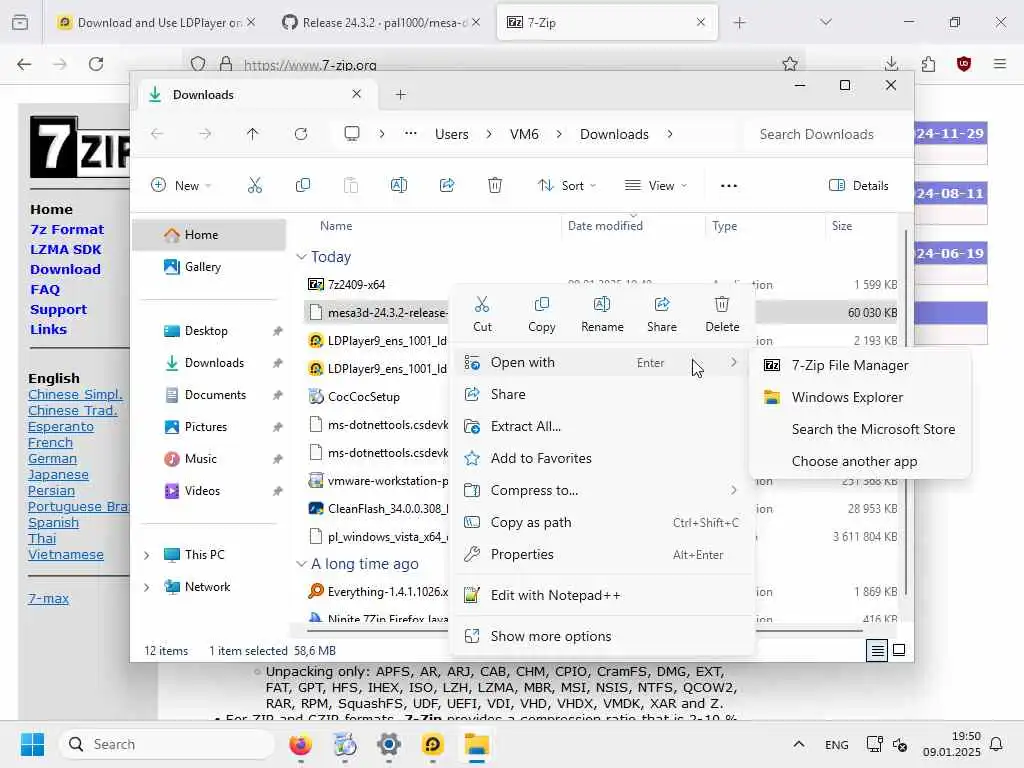
Task: Click the Copy icon in Explorer toolbar
Action: [303, 185]
